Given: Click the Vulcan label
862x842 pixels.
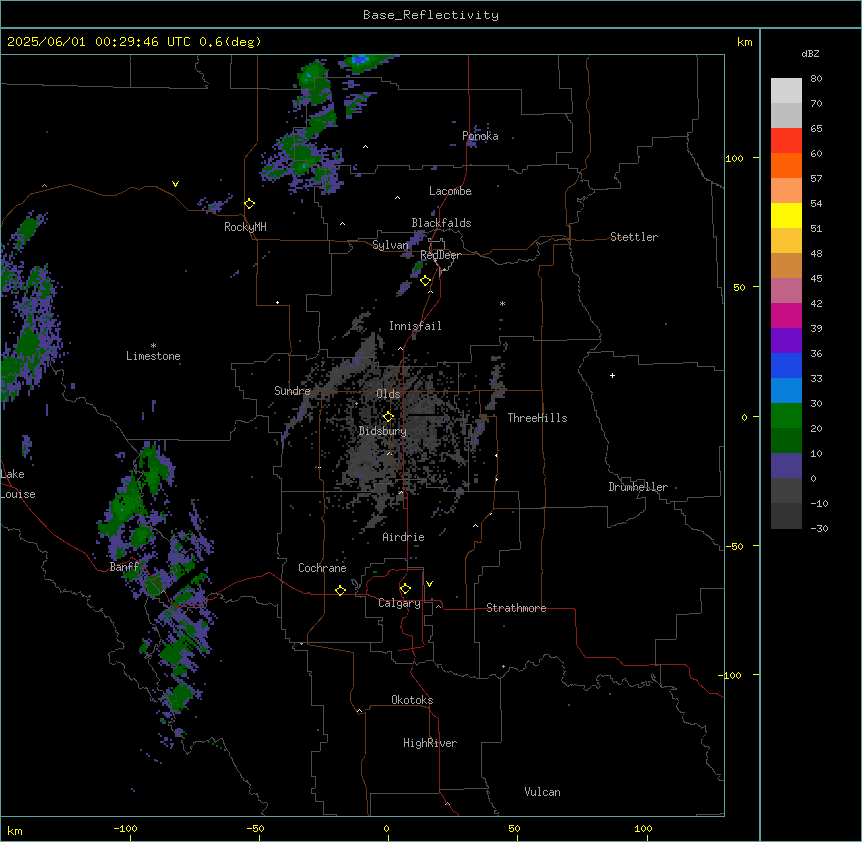Looking at the screenshot, I should click(543, 792).
